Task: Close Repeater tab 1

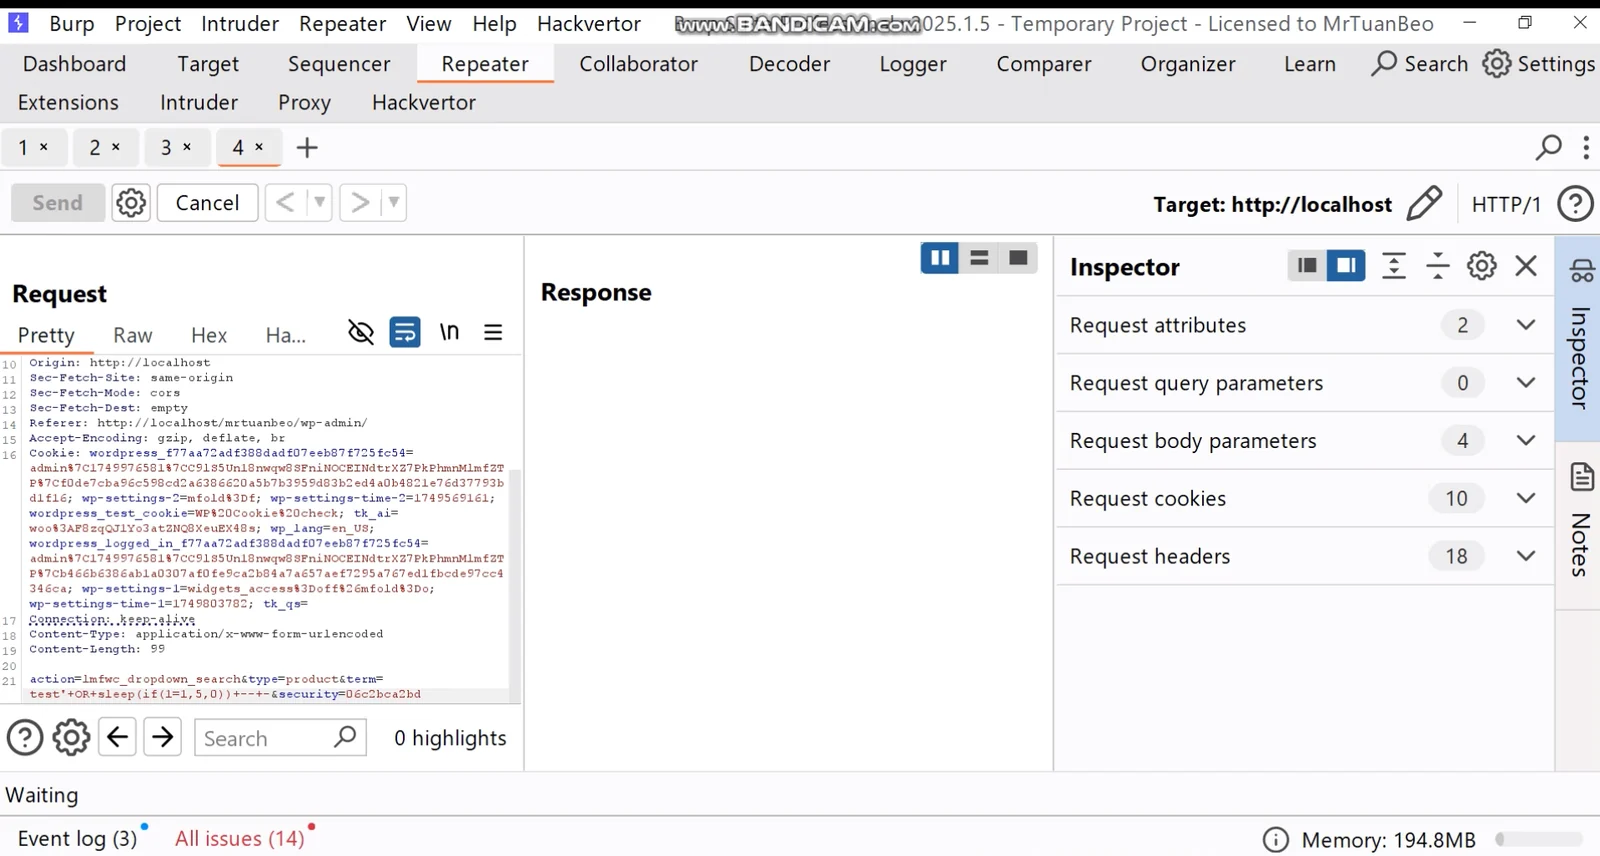Action: click(x=44, y=147)
